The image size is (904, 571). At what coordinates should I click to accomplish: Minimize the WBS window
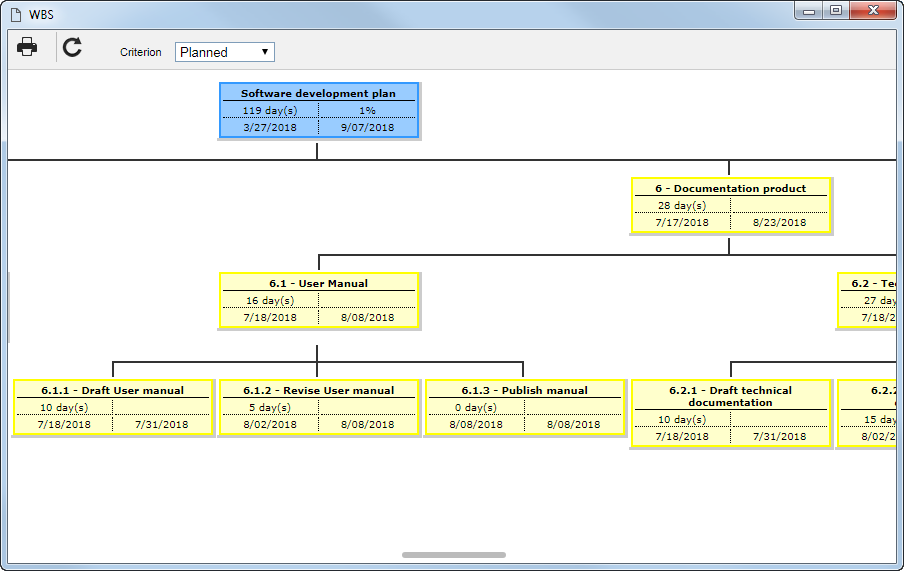click(809, 11)
